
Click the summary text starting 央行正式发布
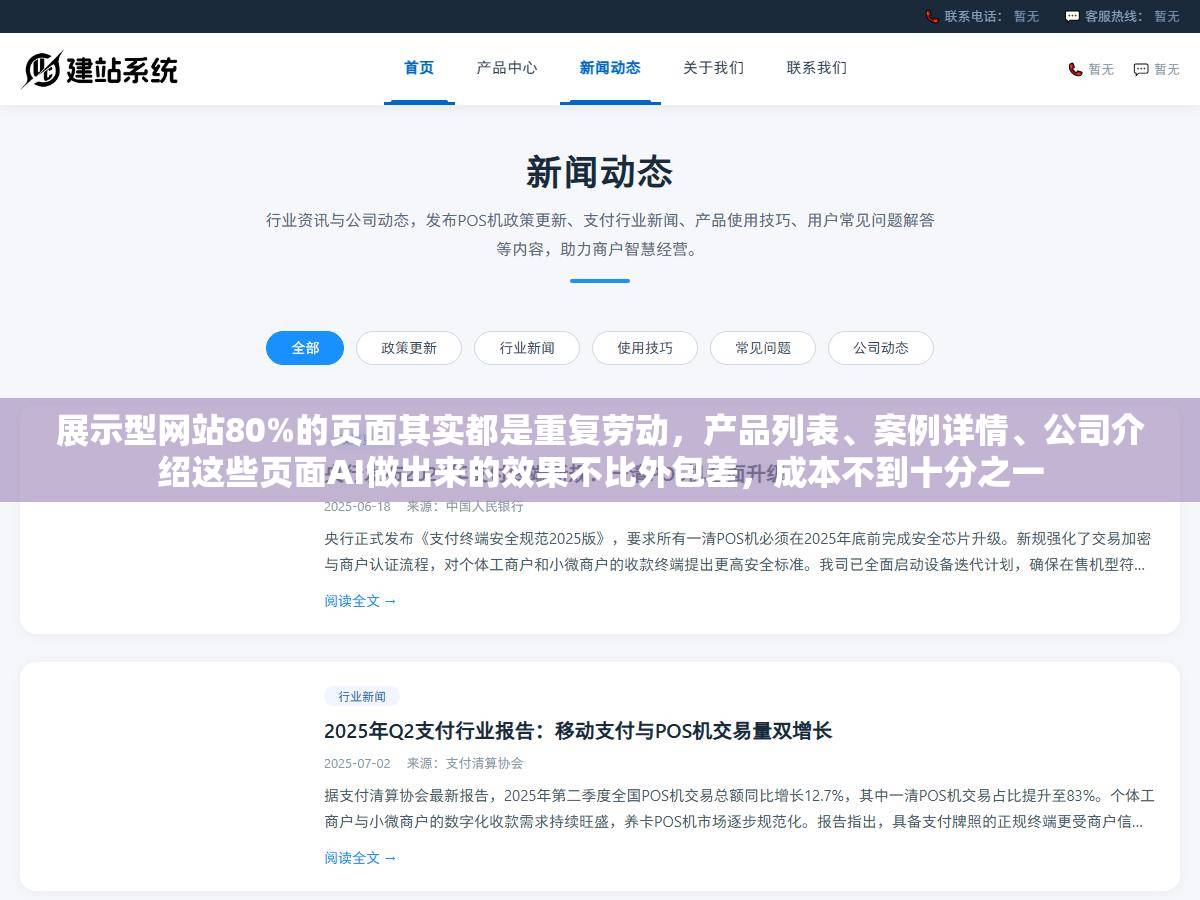coord(738,551)
